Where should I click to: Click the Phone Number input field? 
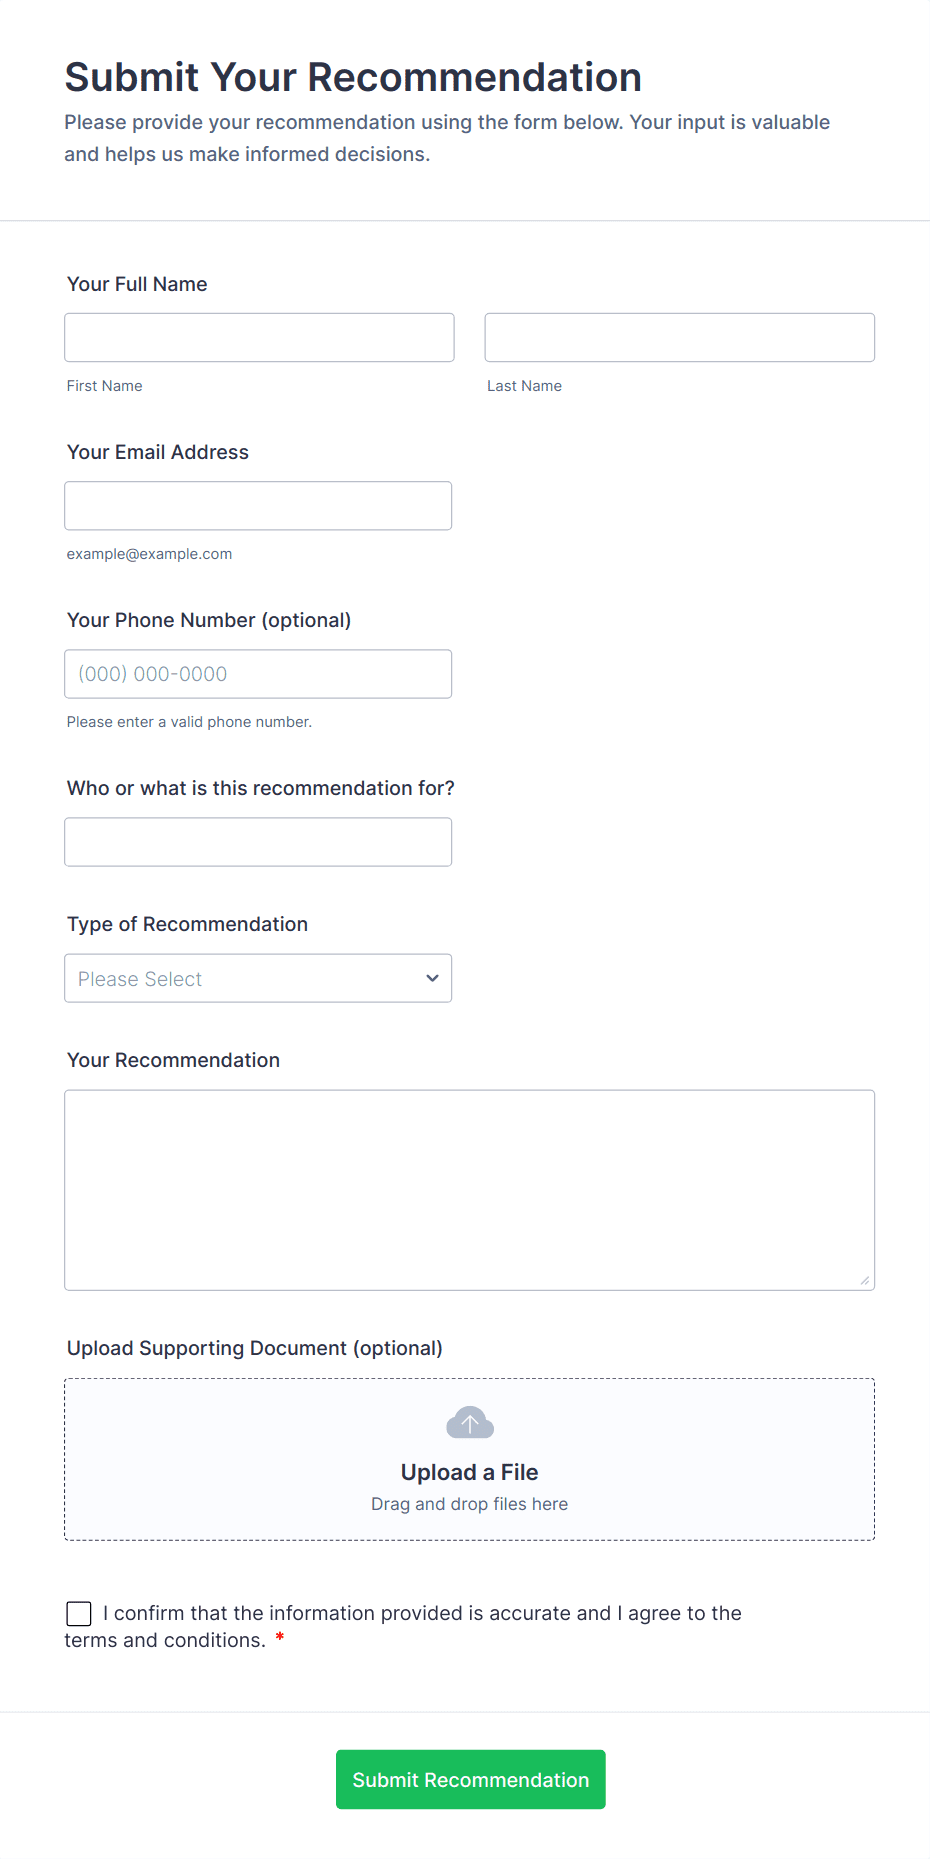pyautogui.click(x=257, y=674)
